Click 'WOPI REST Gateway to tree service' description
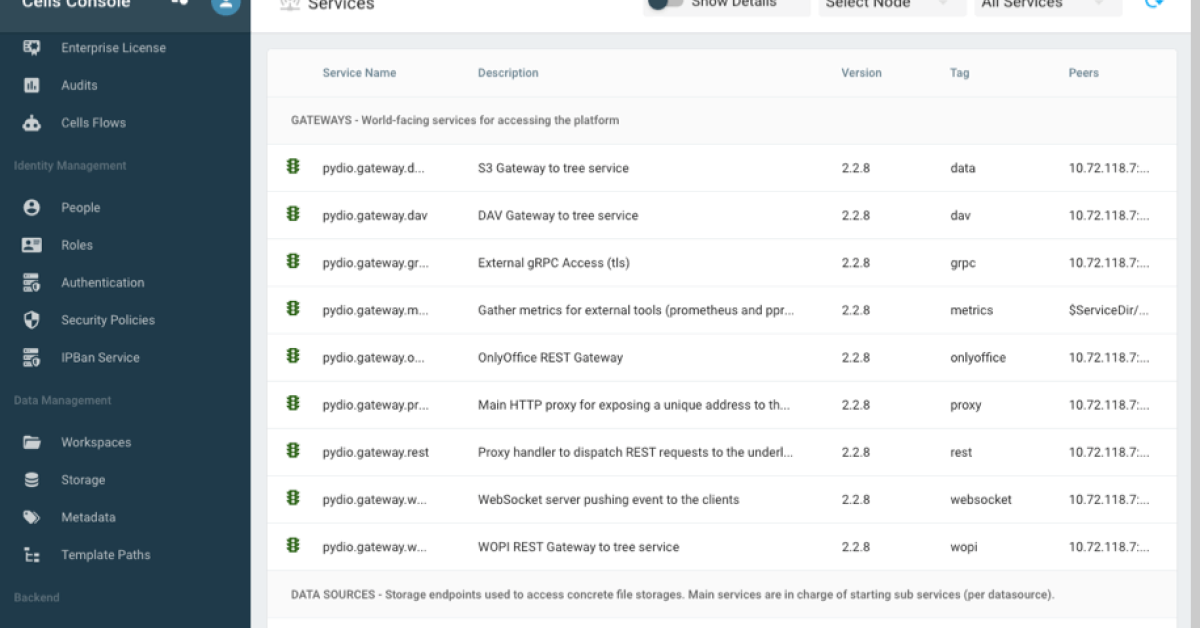 click(x=578, y=547)
